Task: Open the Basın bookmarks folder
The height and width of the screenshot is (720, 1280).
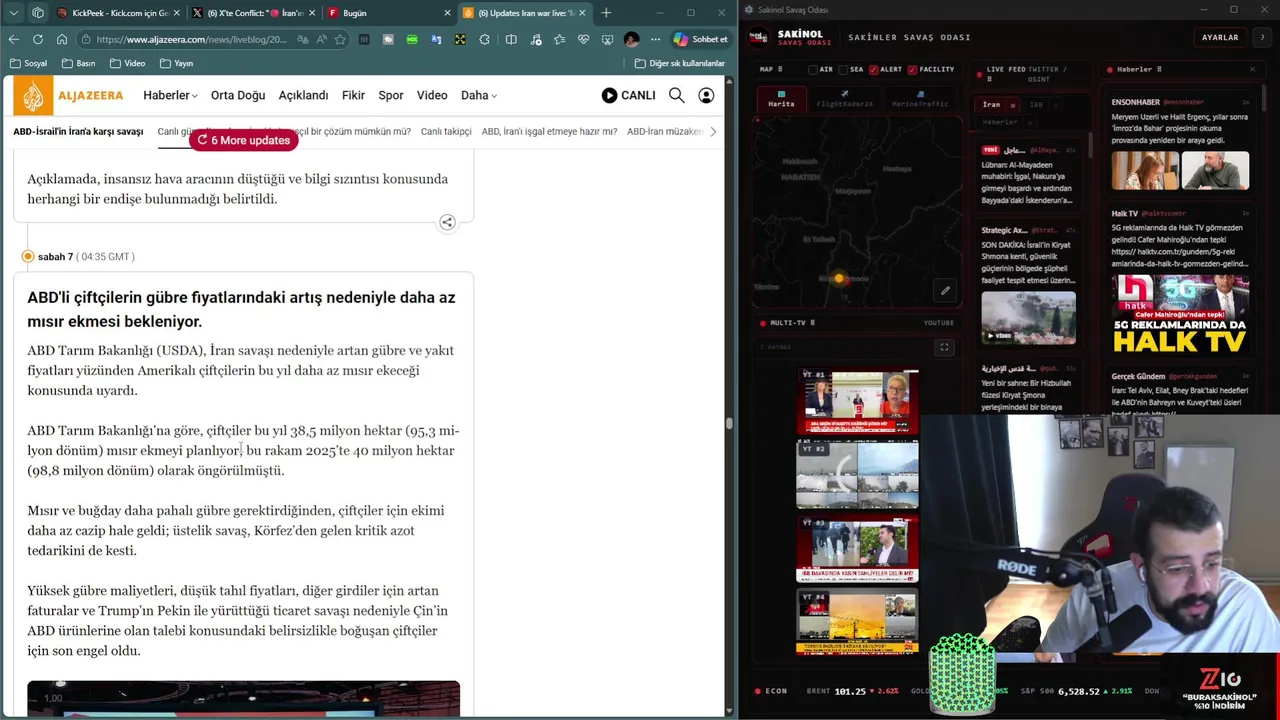Action: 79,63
